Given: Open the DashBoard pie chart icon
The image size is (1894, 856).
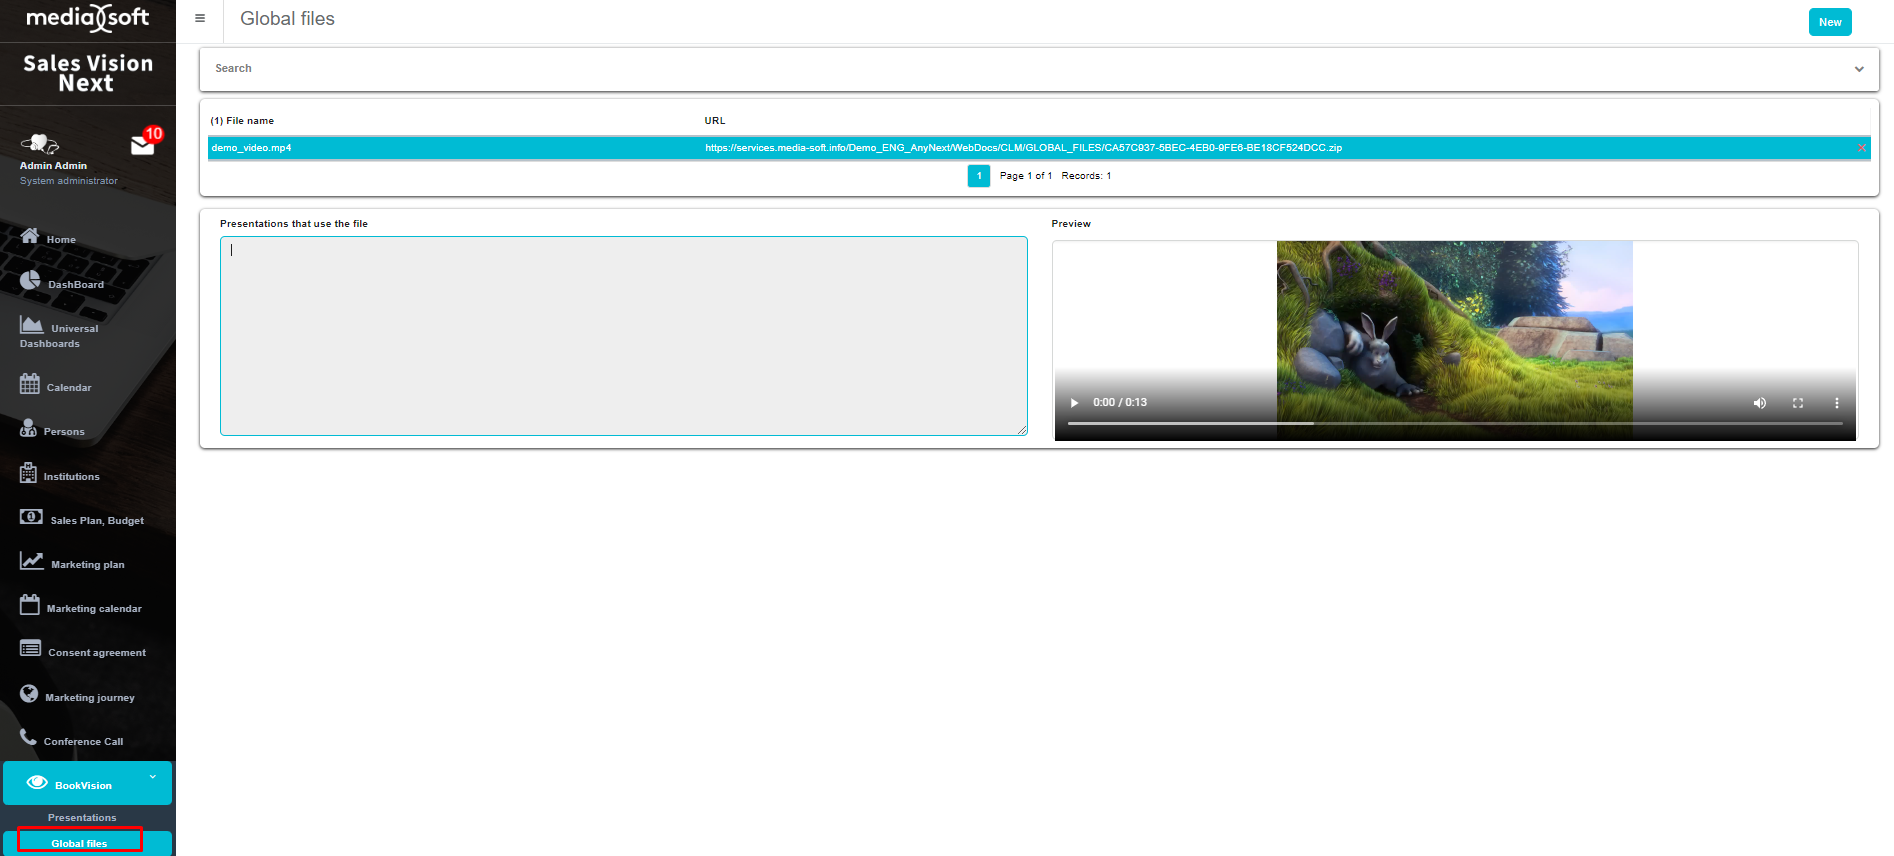Looking at the screenshot, I should click(x=30, y=281).
